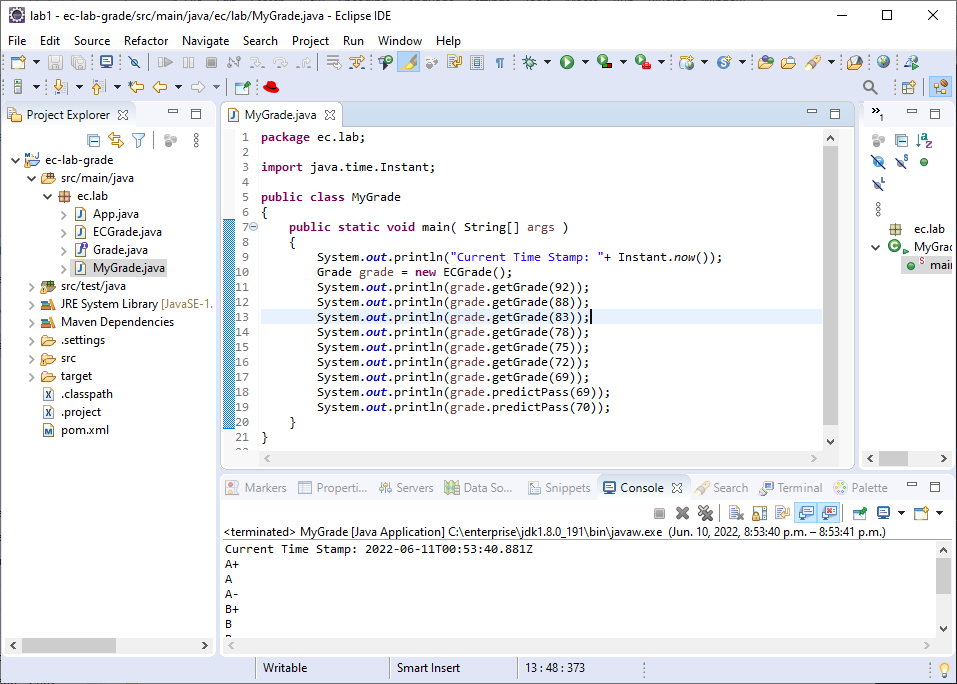
Task: Click the Next Annotation arrow icon
Action: click(59, 87)
